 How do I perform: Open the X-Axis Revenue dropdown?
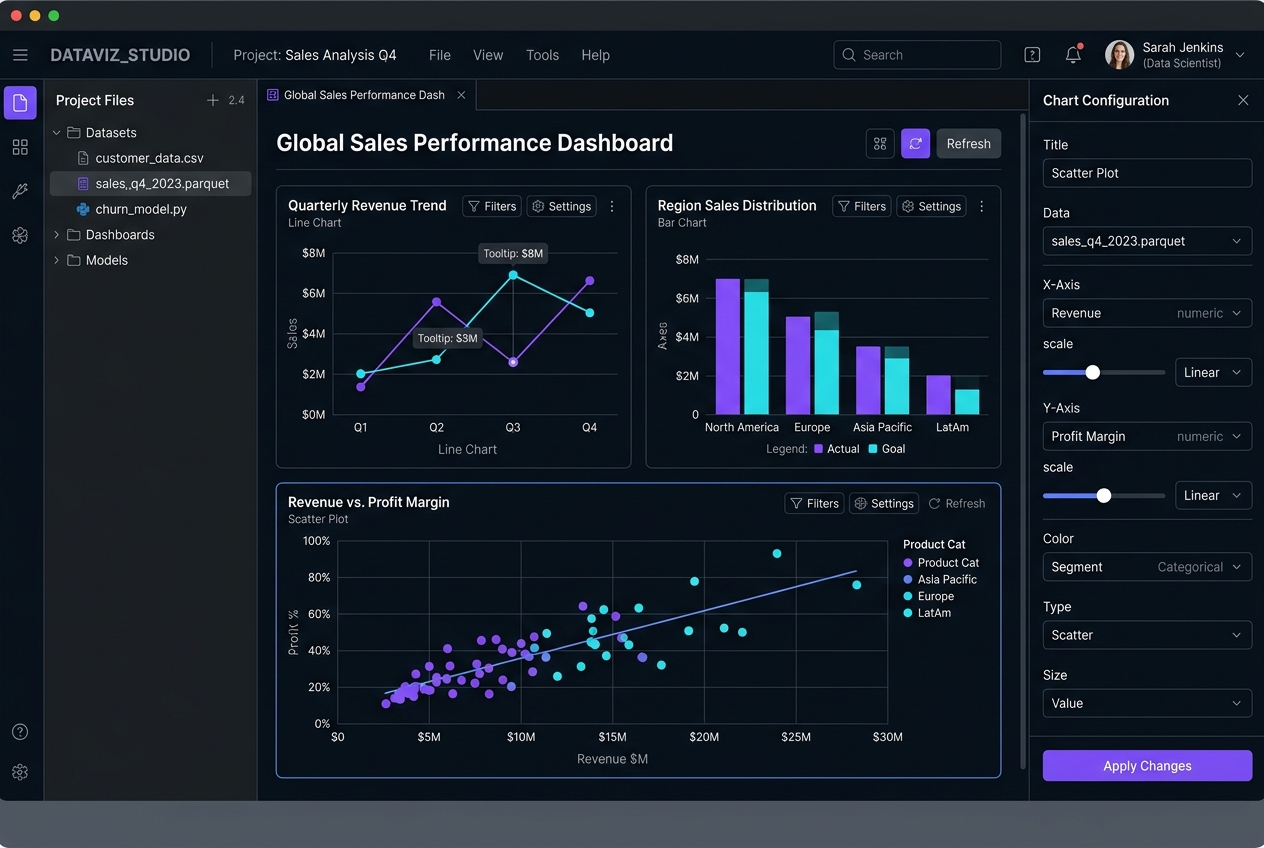coord(1147,313)
